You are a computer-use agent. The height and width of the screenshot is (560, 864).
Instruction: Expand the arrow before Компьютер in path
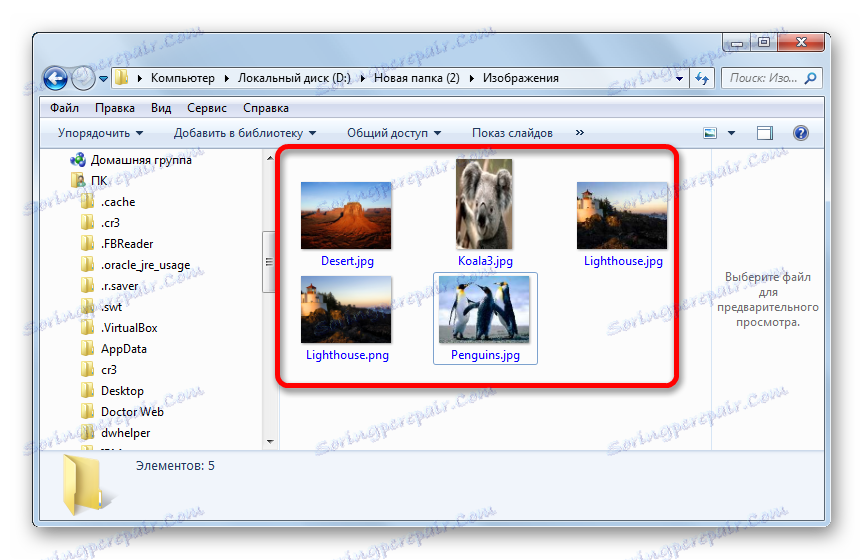click(x=140, y=79)
